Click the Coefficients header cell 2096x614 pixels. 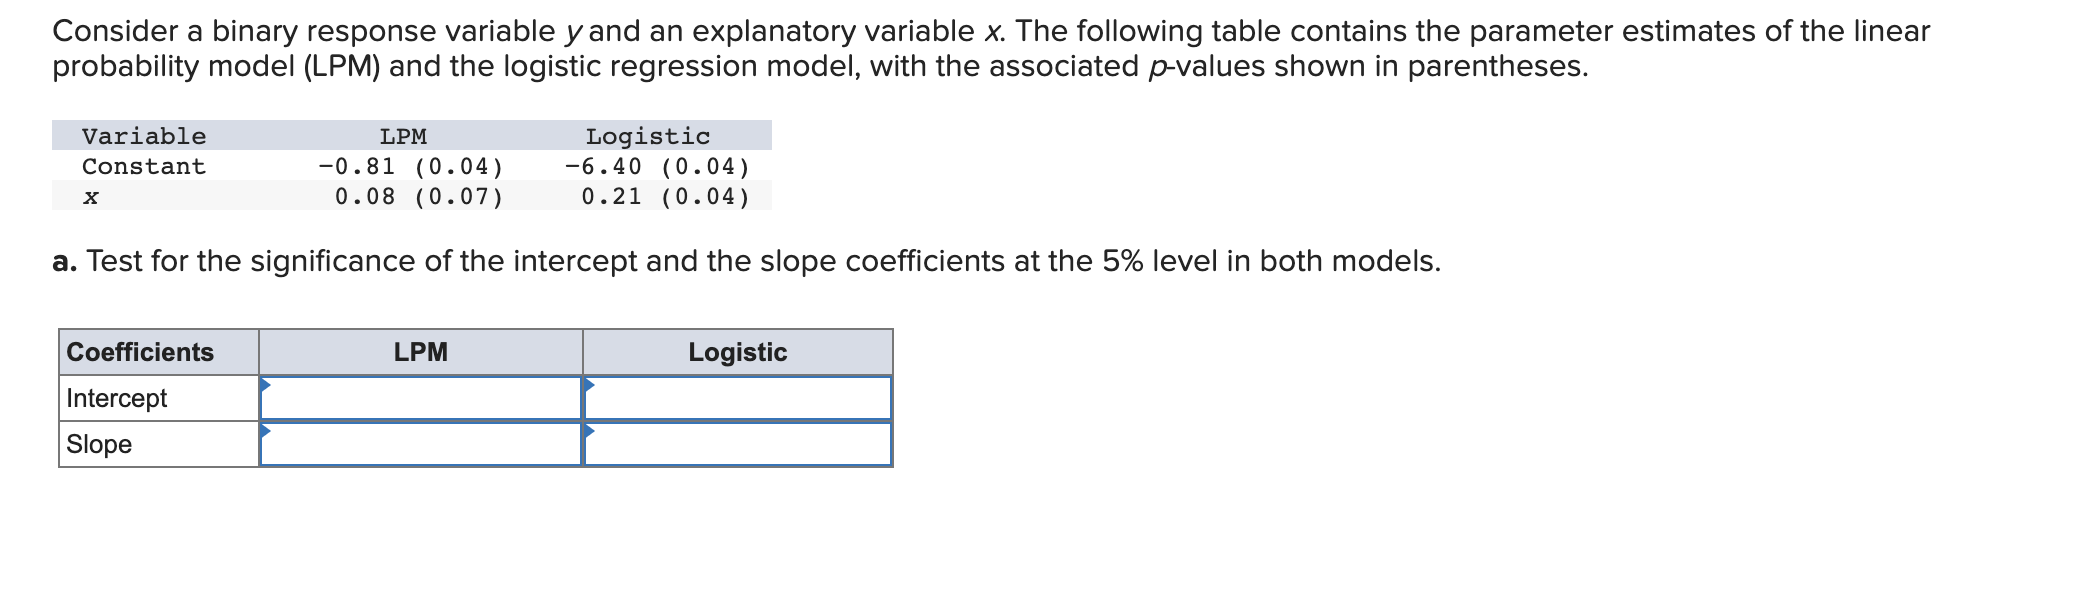140,352
